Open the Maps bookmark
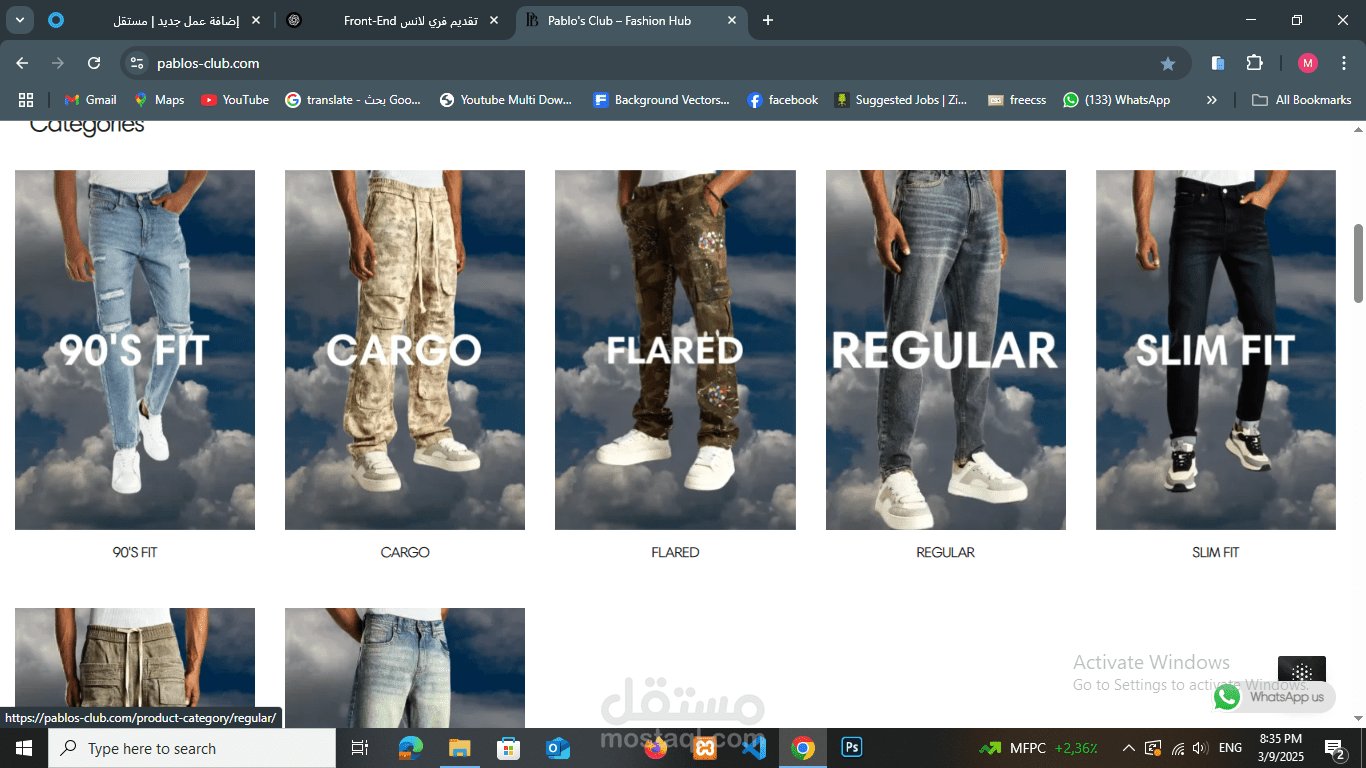Image resolution: width=1366 pixels, height=768 pixels. [160, 100]
